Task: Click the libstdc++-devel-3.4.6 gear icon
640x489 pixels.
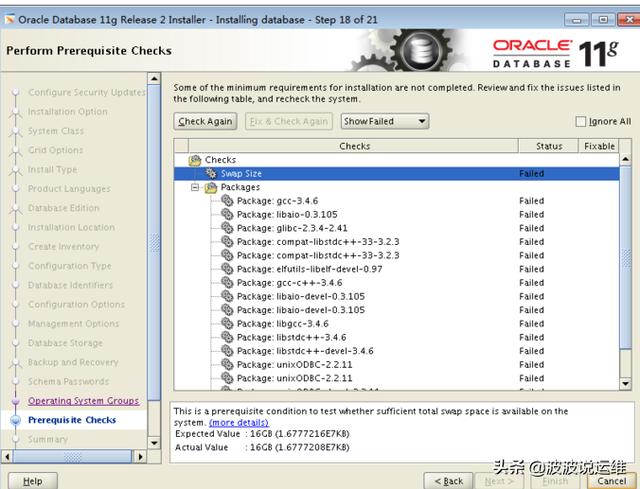Action: pyautogui.click(x=227, y=351)
